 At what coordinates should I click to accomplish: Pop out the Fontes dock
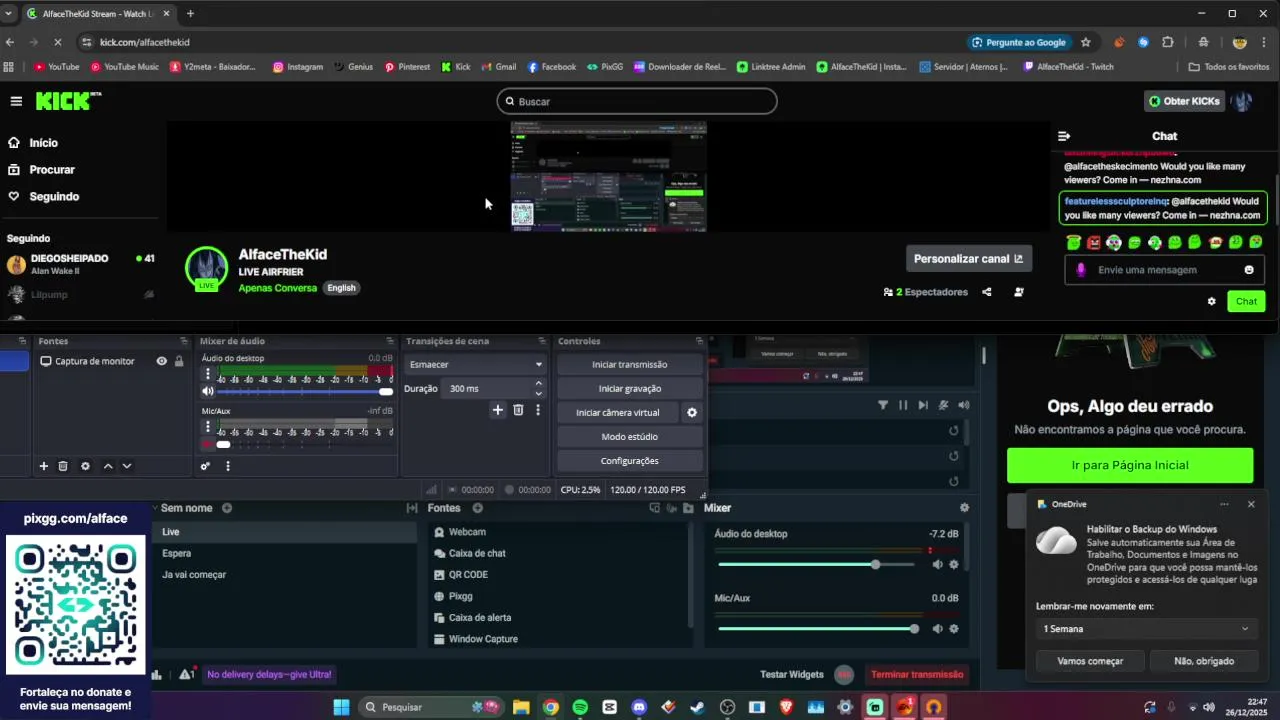point(183,342)
